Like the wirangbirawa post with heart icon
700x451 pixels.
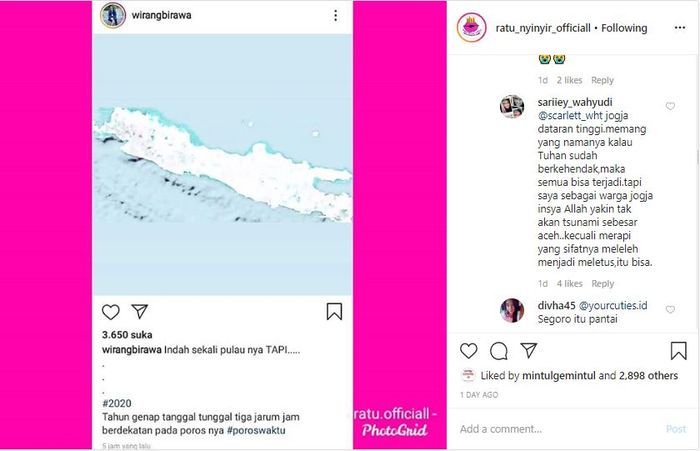click(x=111, y=312)
